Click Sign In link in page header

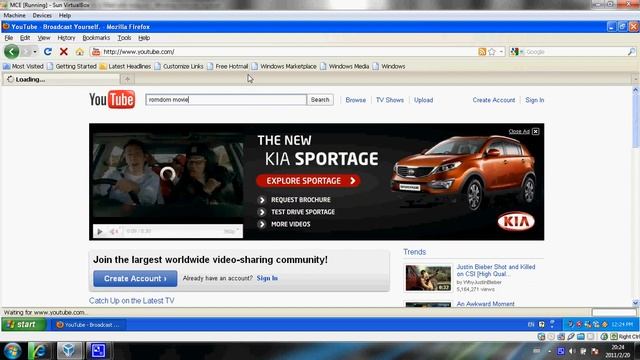pyautogui.click(x=535, y=100)
